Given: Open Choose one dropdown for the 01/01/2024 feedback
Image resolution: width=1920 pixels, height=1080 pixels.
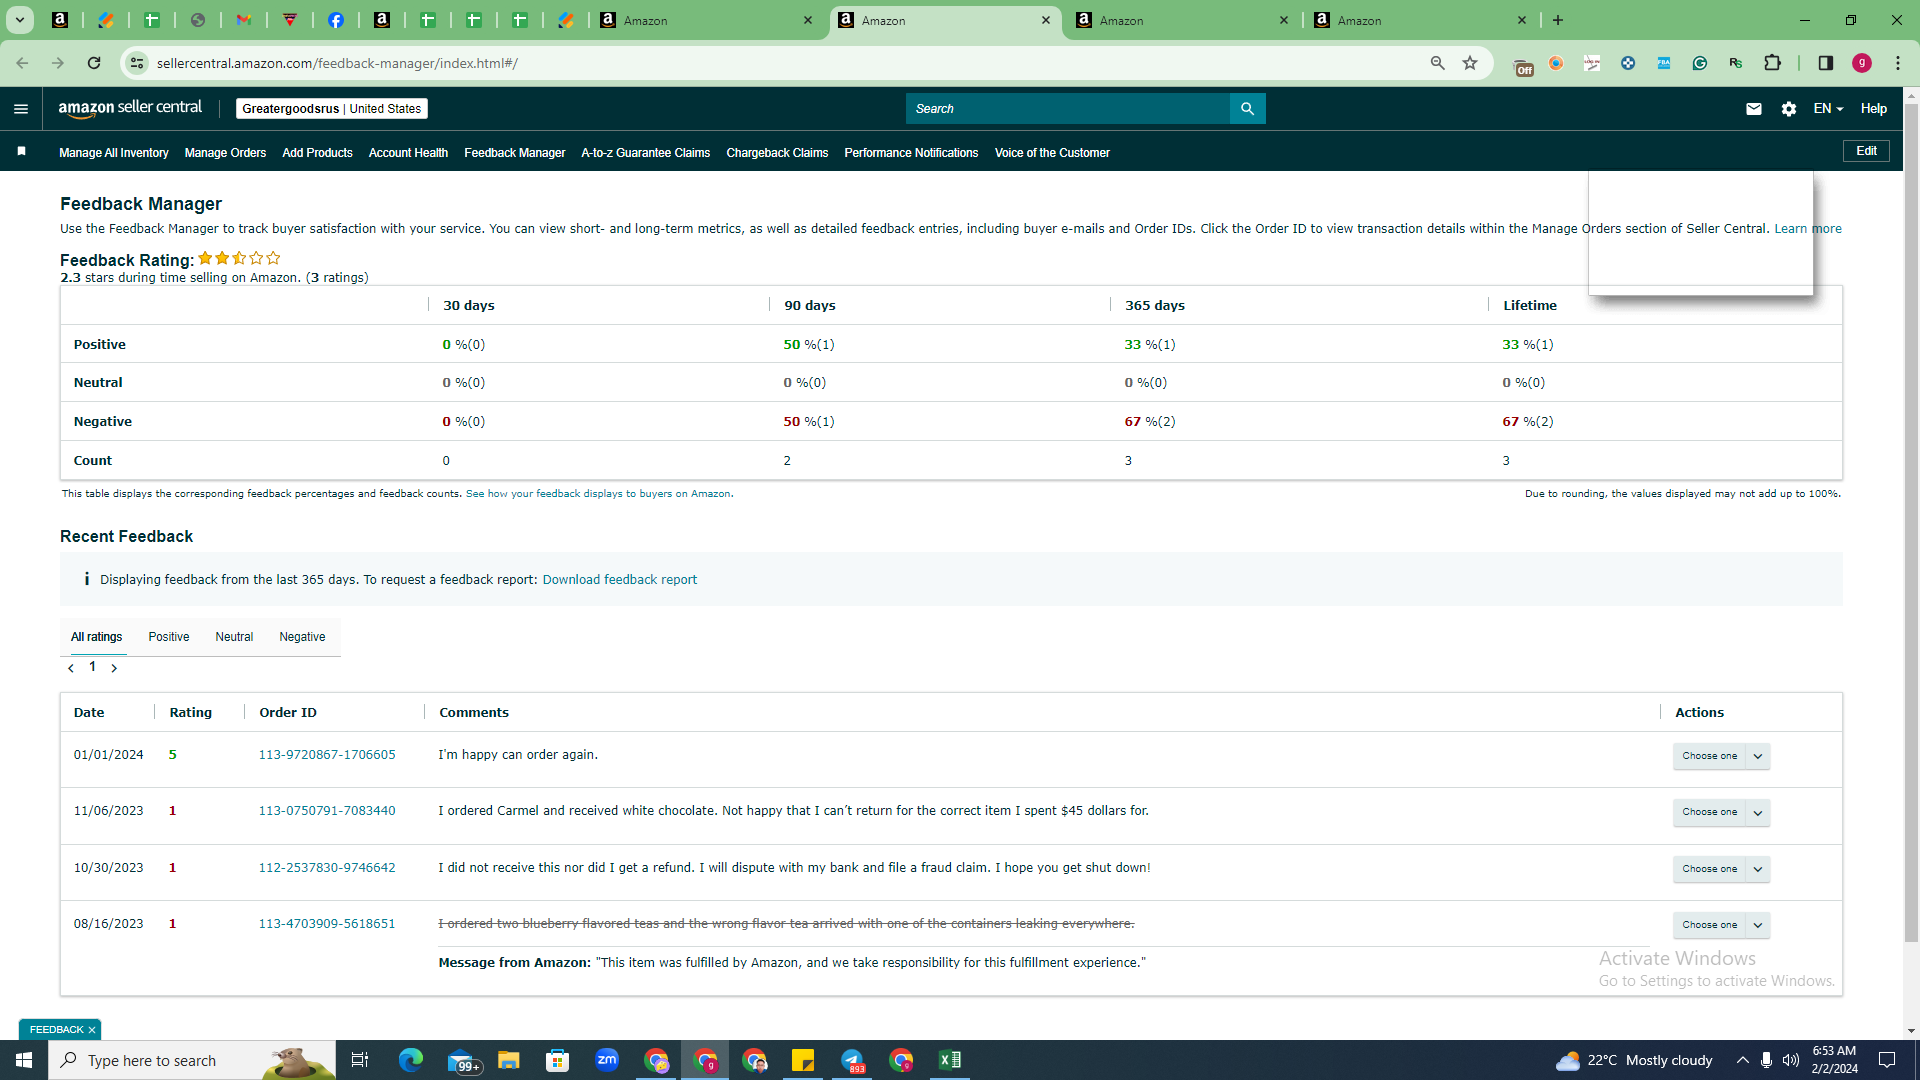Looking at the screenshot, I should 1721,756.
